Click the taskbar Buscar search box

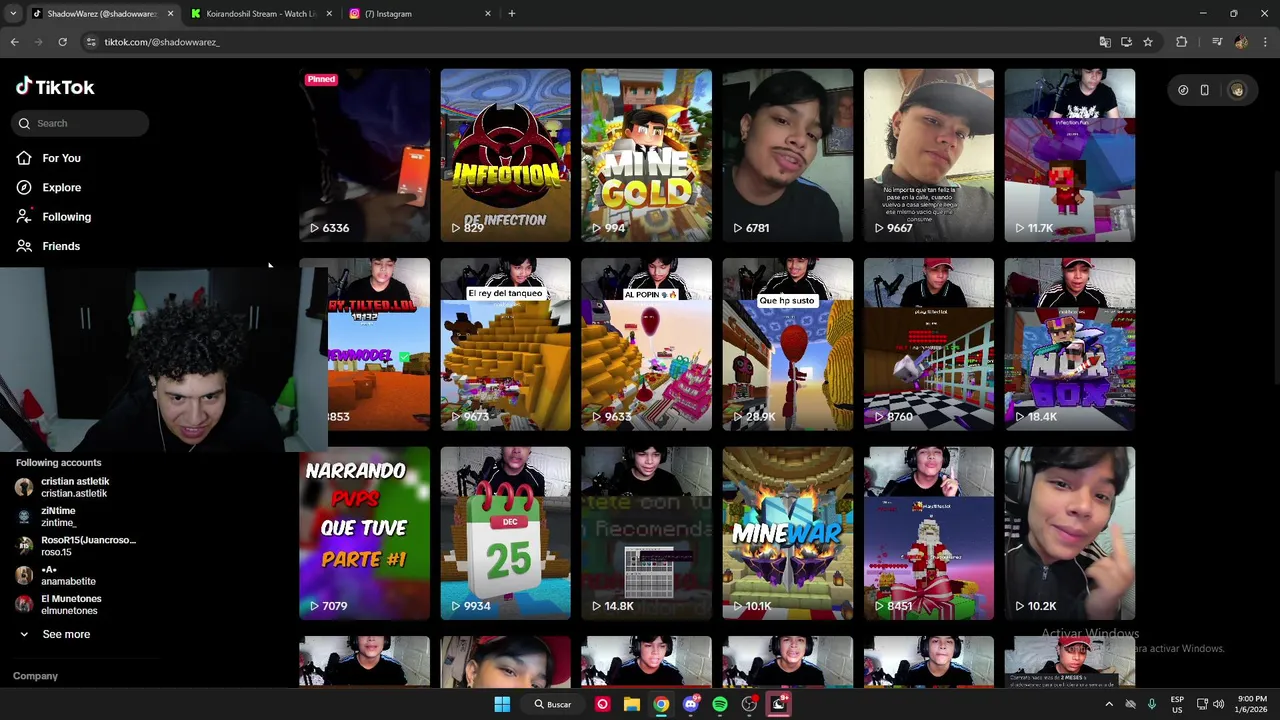click(552, 704)
